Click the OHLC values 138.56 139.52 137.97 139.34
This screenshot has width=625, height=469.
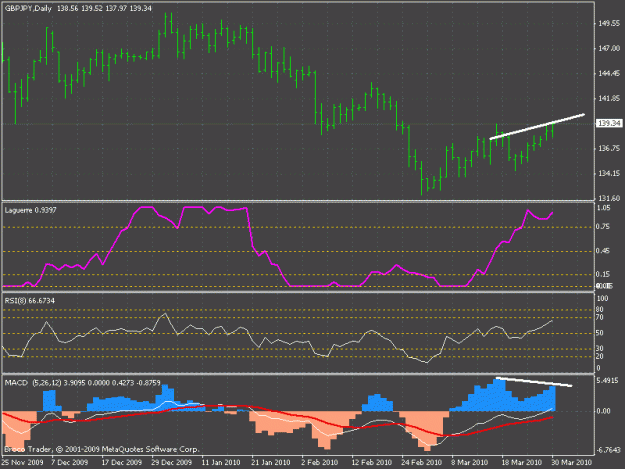point(104,8)
